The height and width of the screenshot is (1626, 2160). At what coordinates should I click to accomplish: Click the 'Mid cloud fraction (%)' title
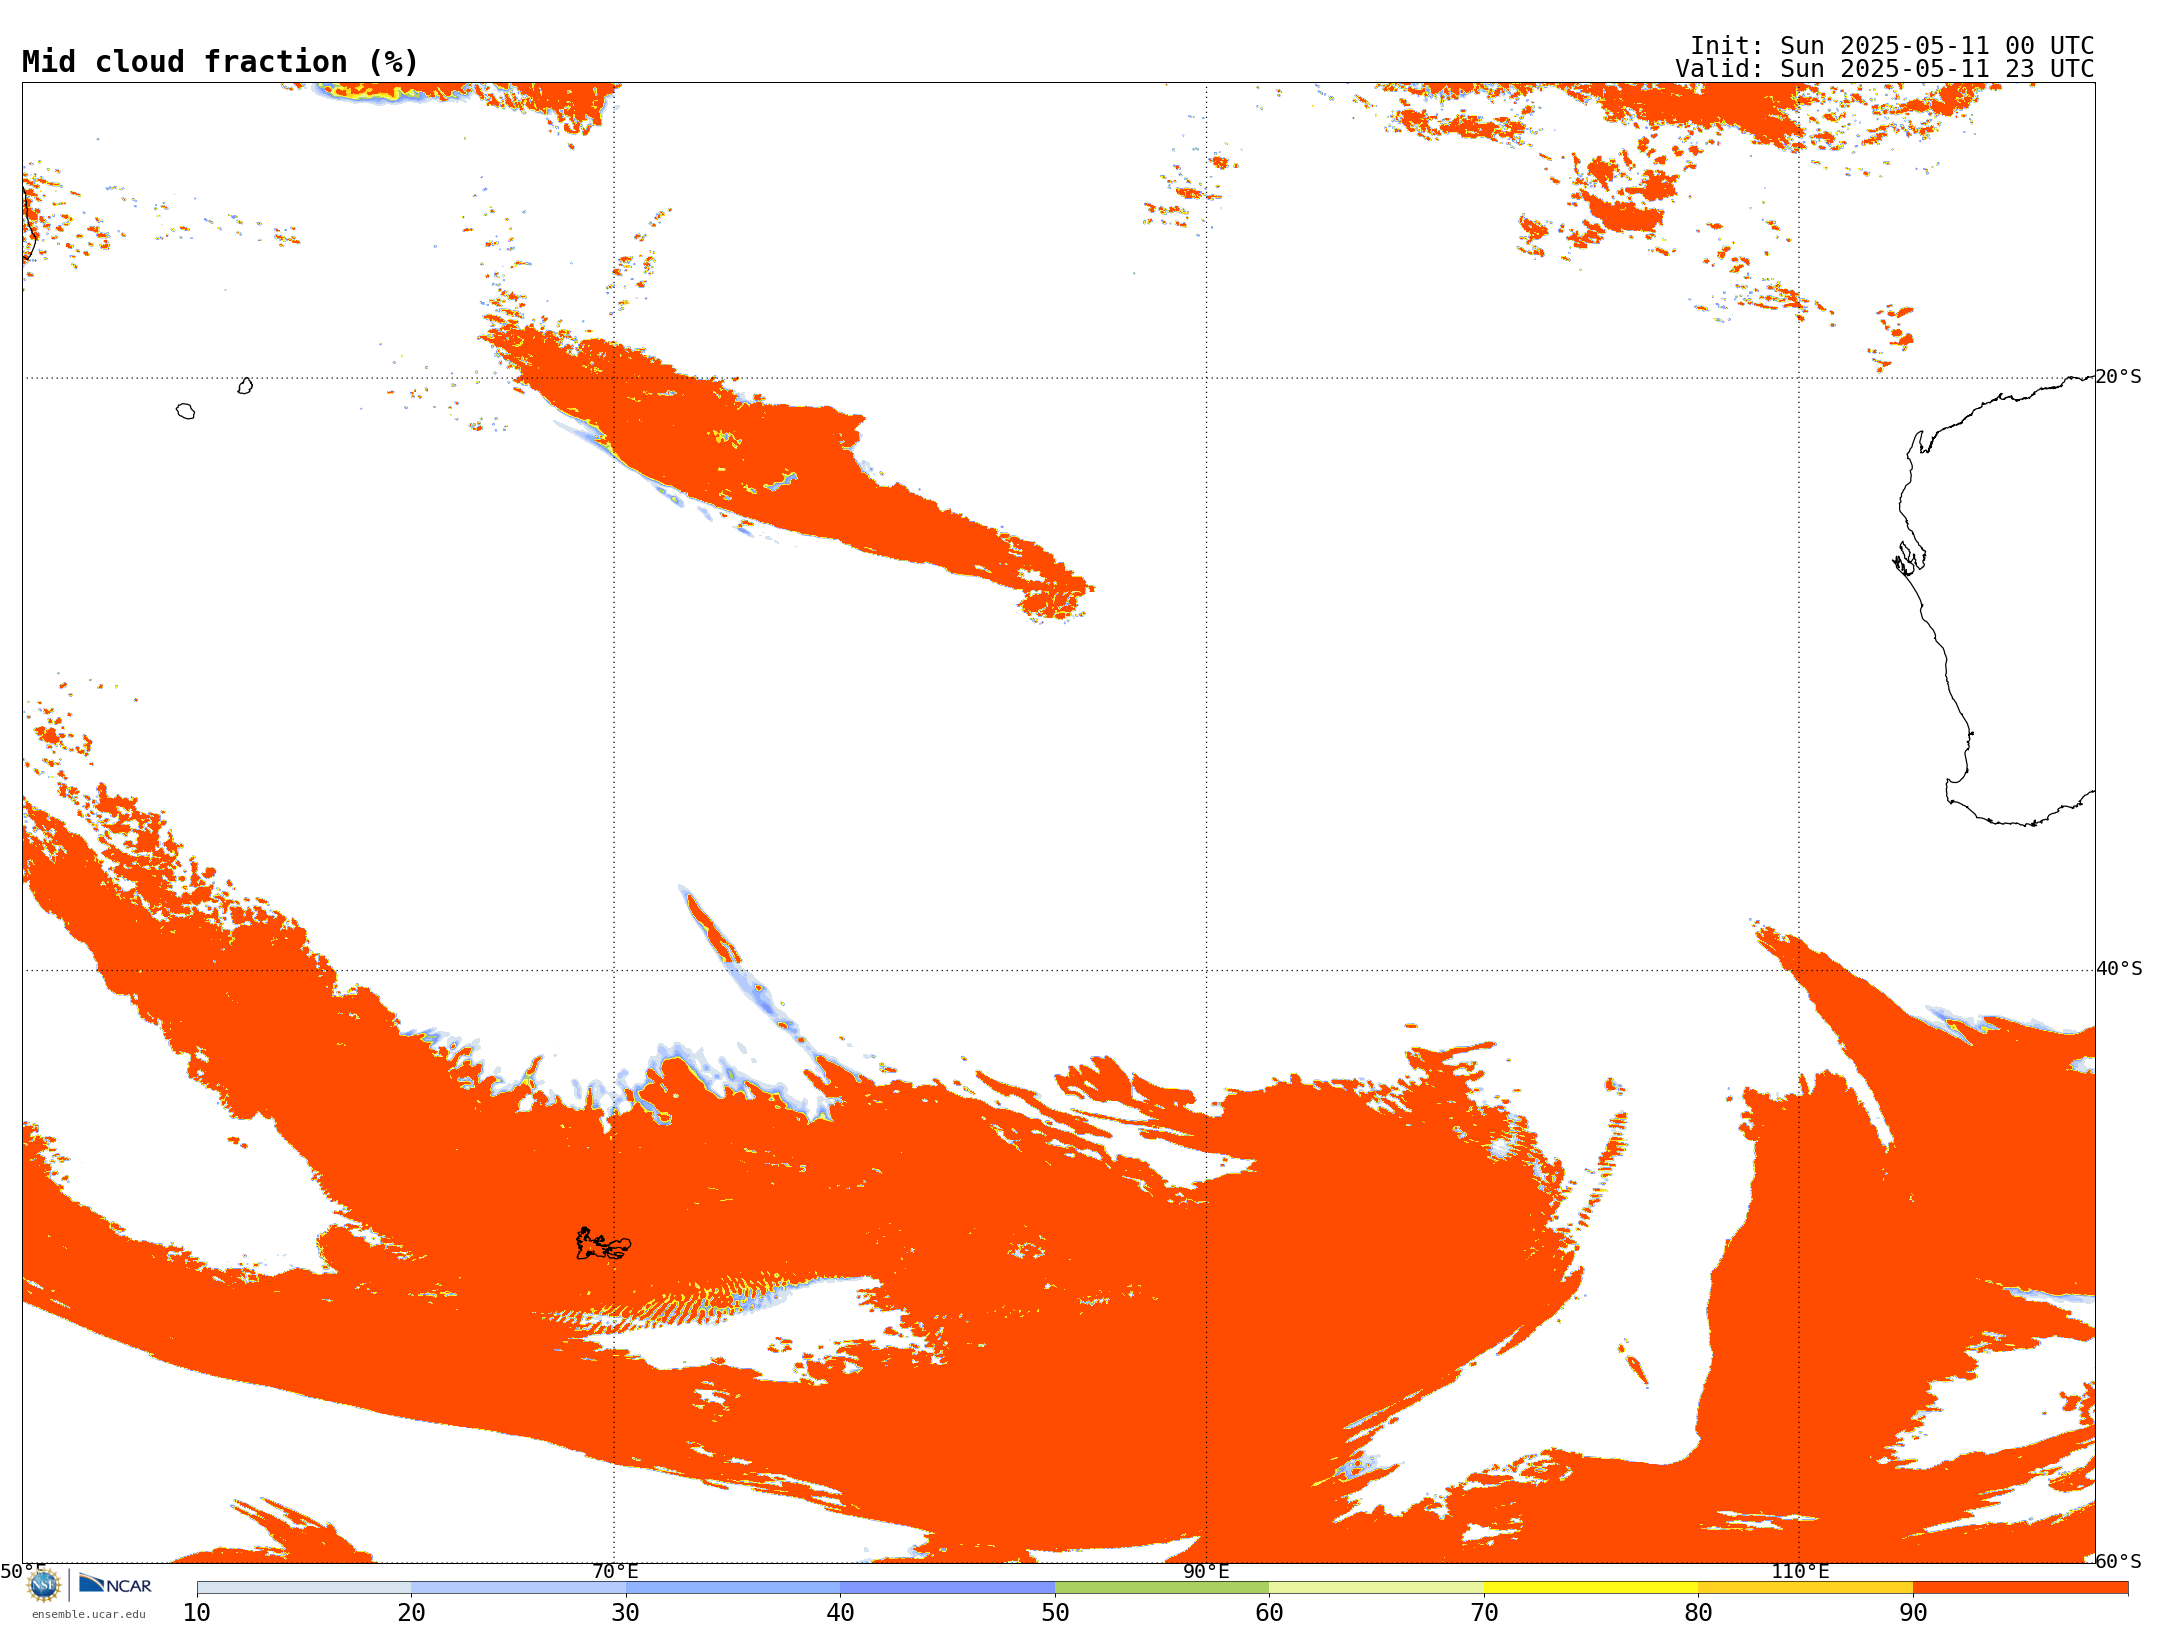point(220,62)
